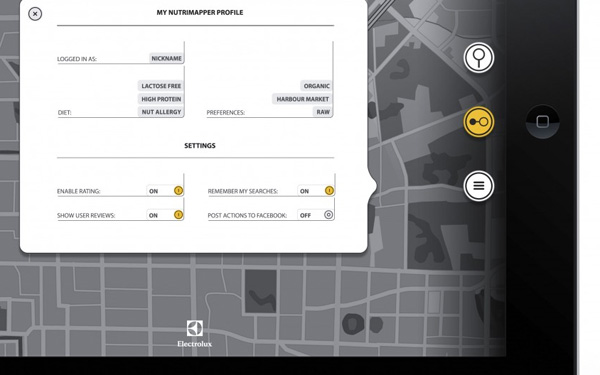Image resolution: width=600 pixels, height=375 pixels.
Task: Click the Lactose Free diet tag
Action: (x=161, y=86)
